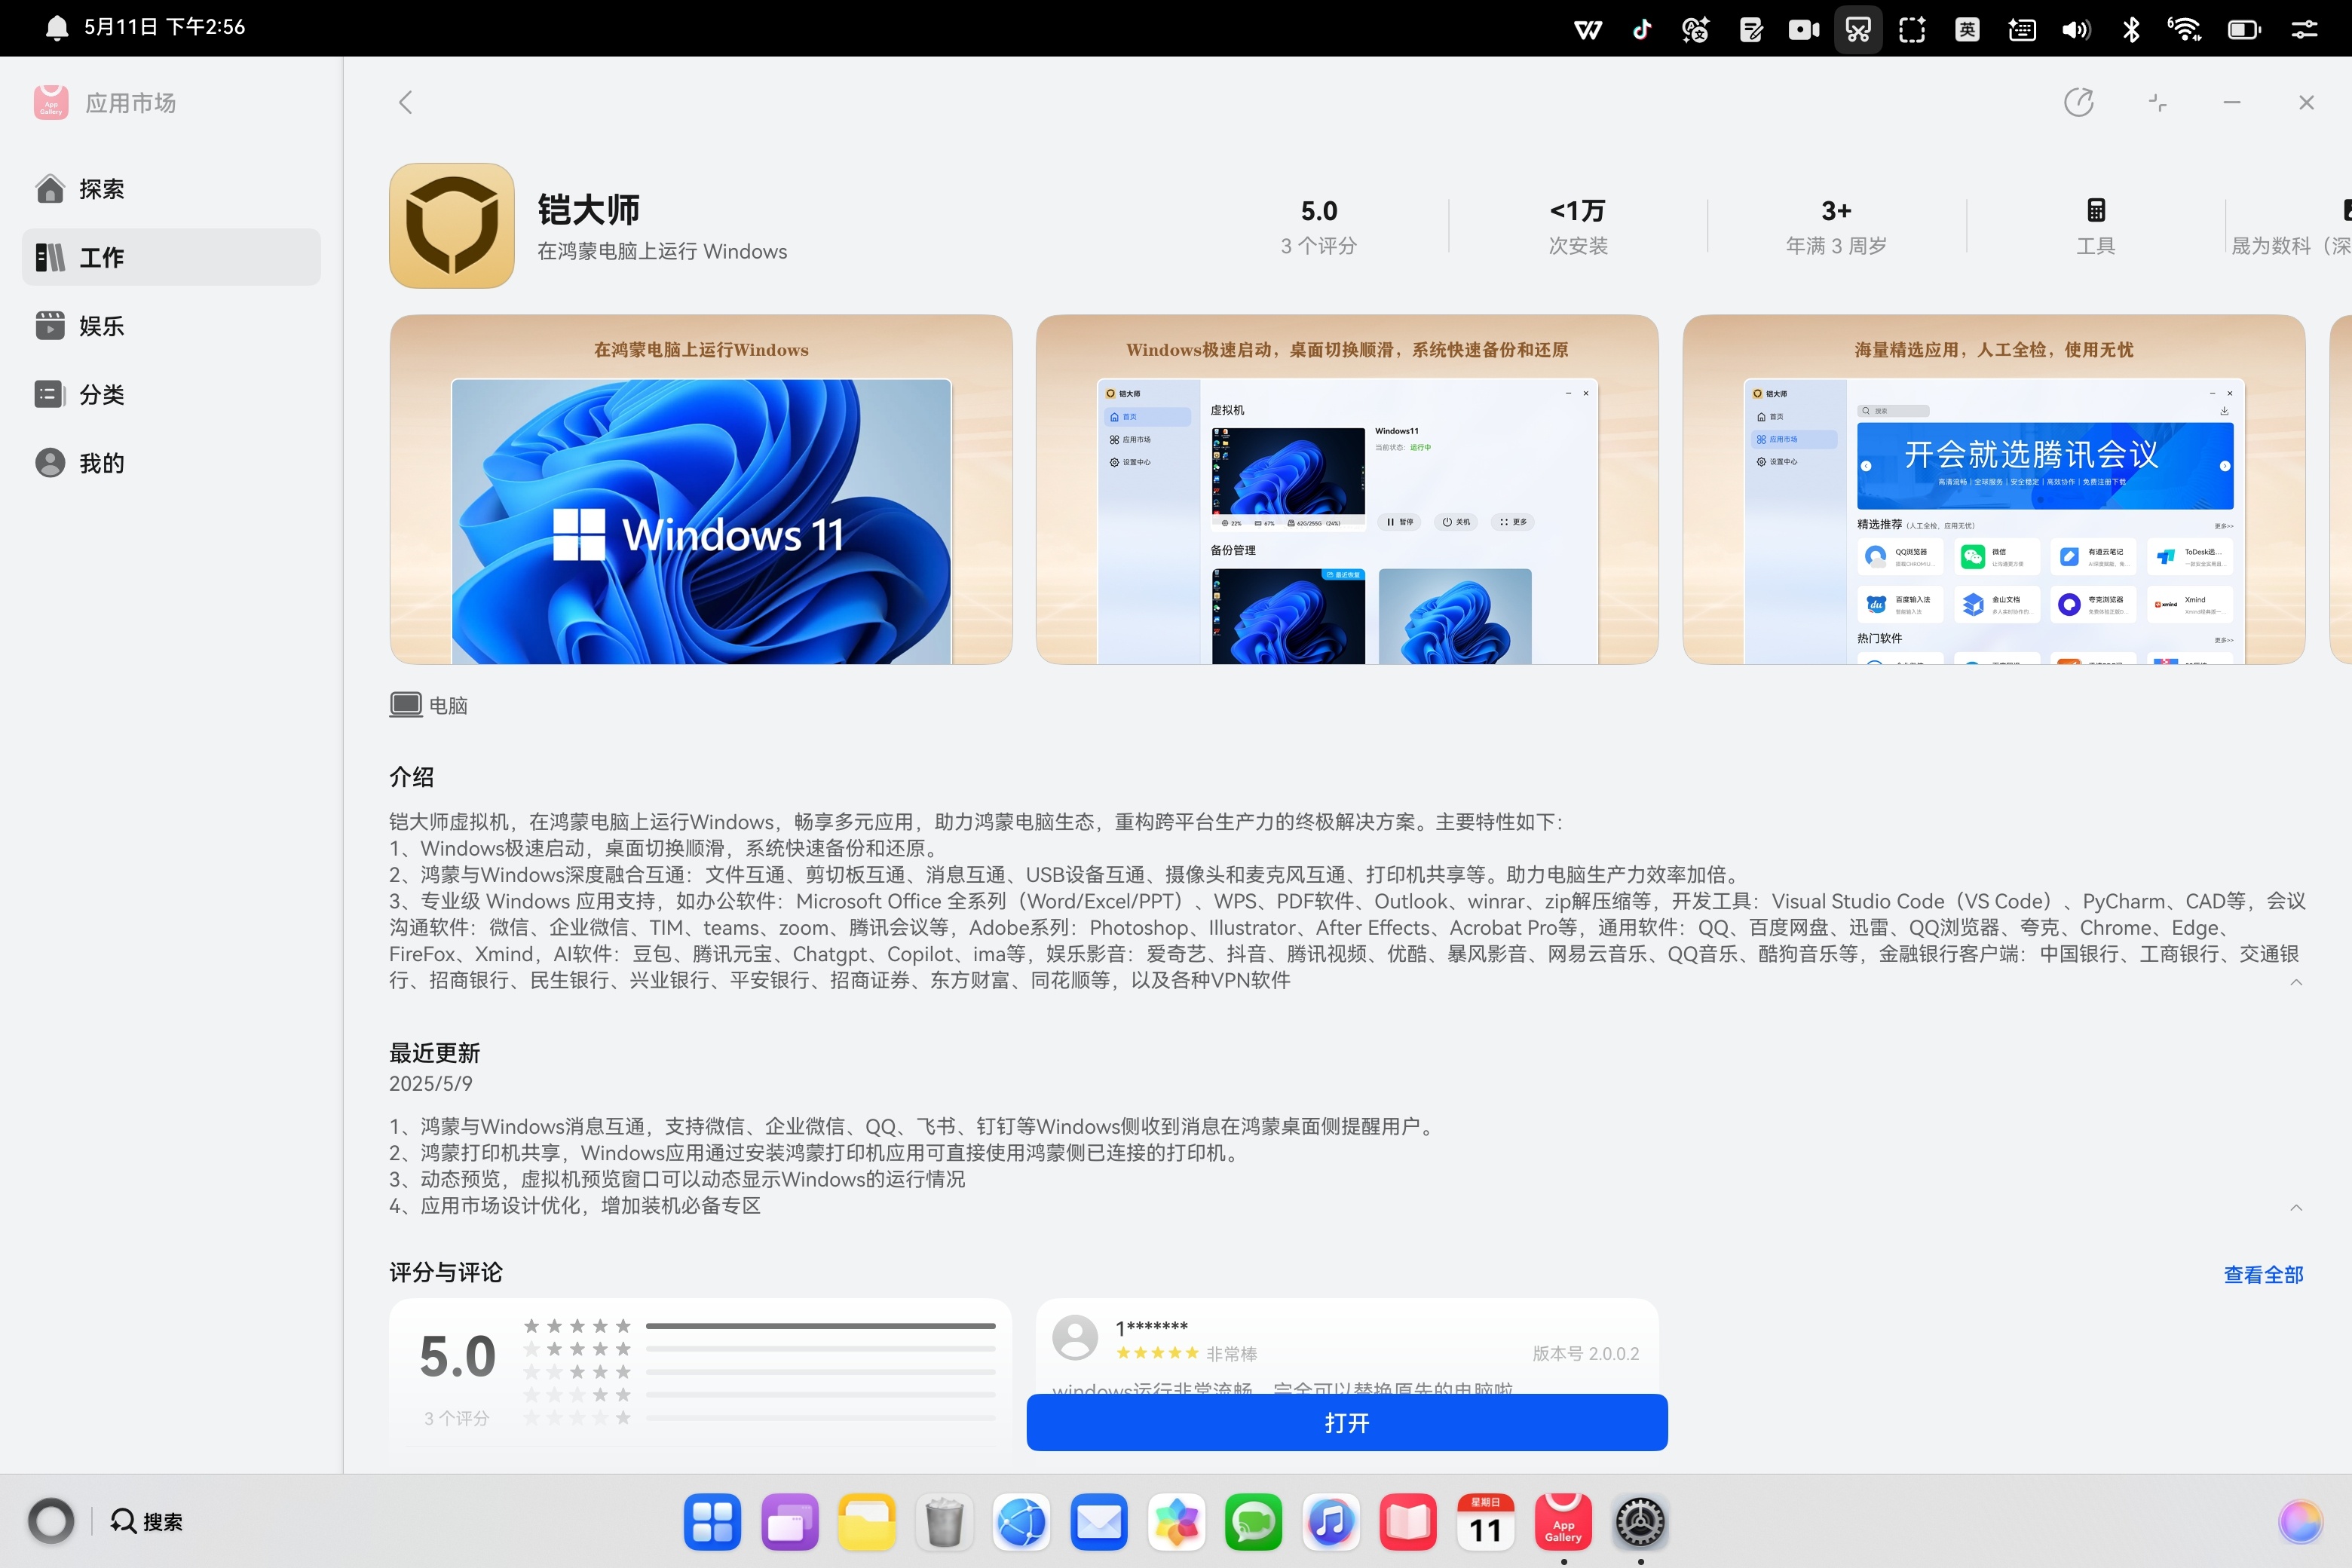Open the mail app in dock
Screen dimensions: 2352x1568
coord(1098,1522)
